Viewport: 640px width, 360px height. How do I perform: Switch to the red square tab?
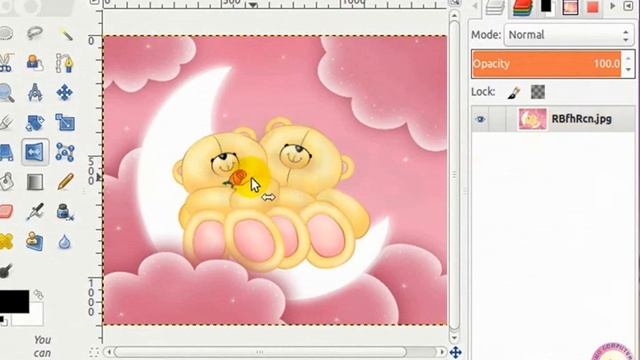pos(593,7)
